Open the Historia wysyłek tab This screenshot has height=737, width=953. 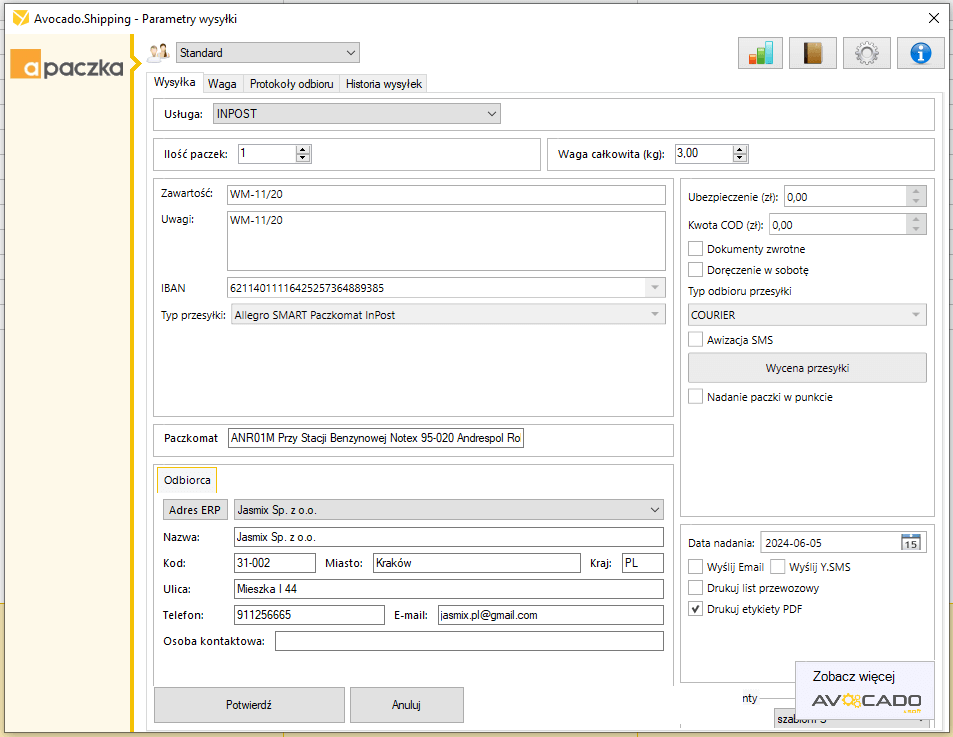point(384,84)
